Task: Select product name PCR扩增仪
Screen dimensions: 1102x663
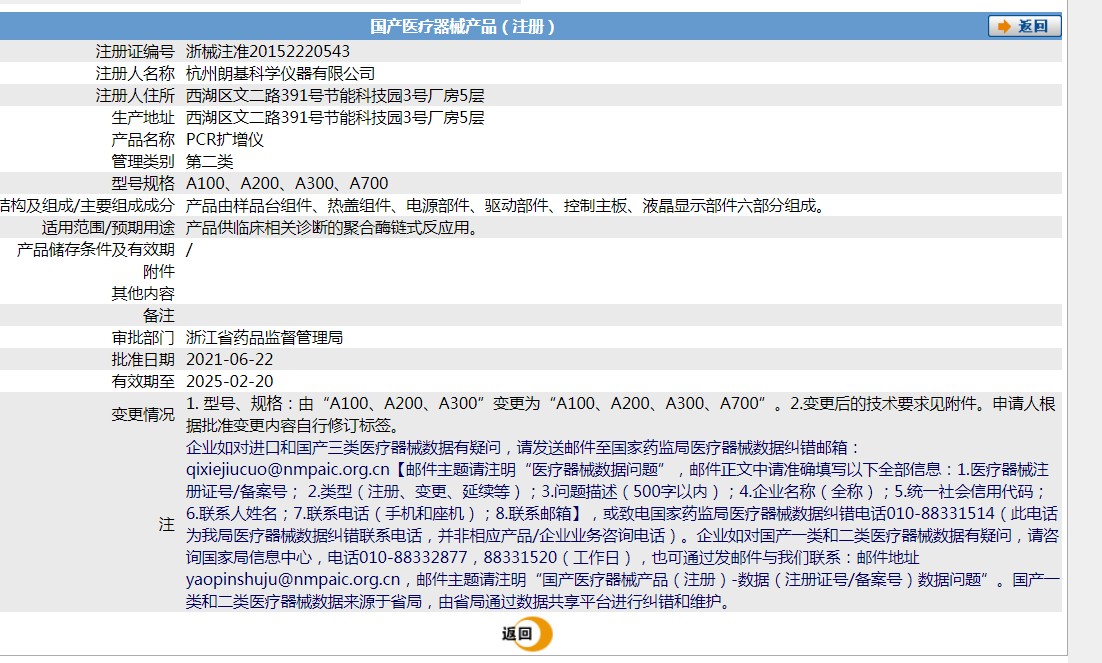Action: 225,139
